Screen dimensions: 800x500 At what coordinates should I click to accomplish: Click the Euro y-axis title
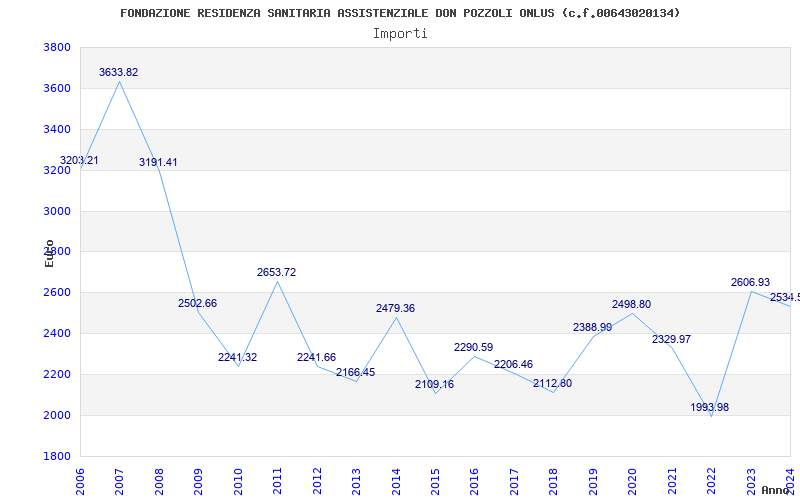(x=49, y=254)
